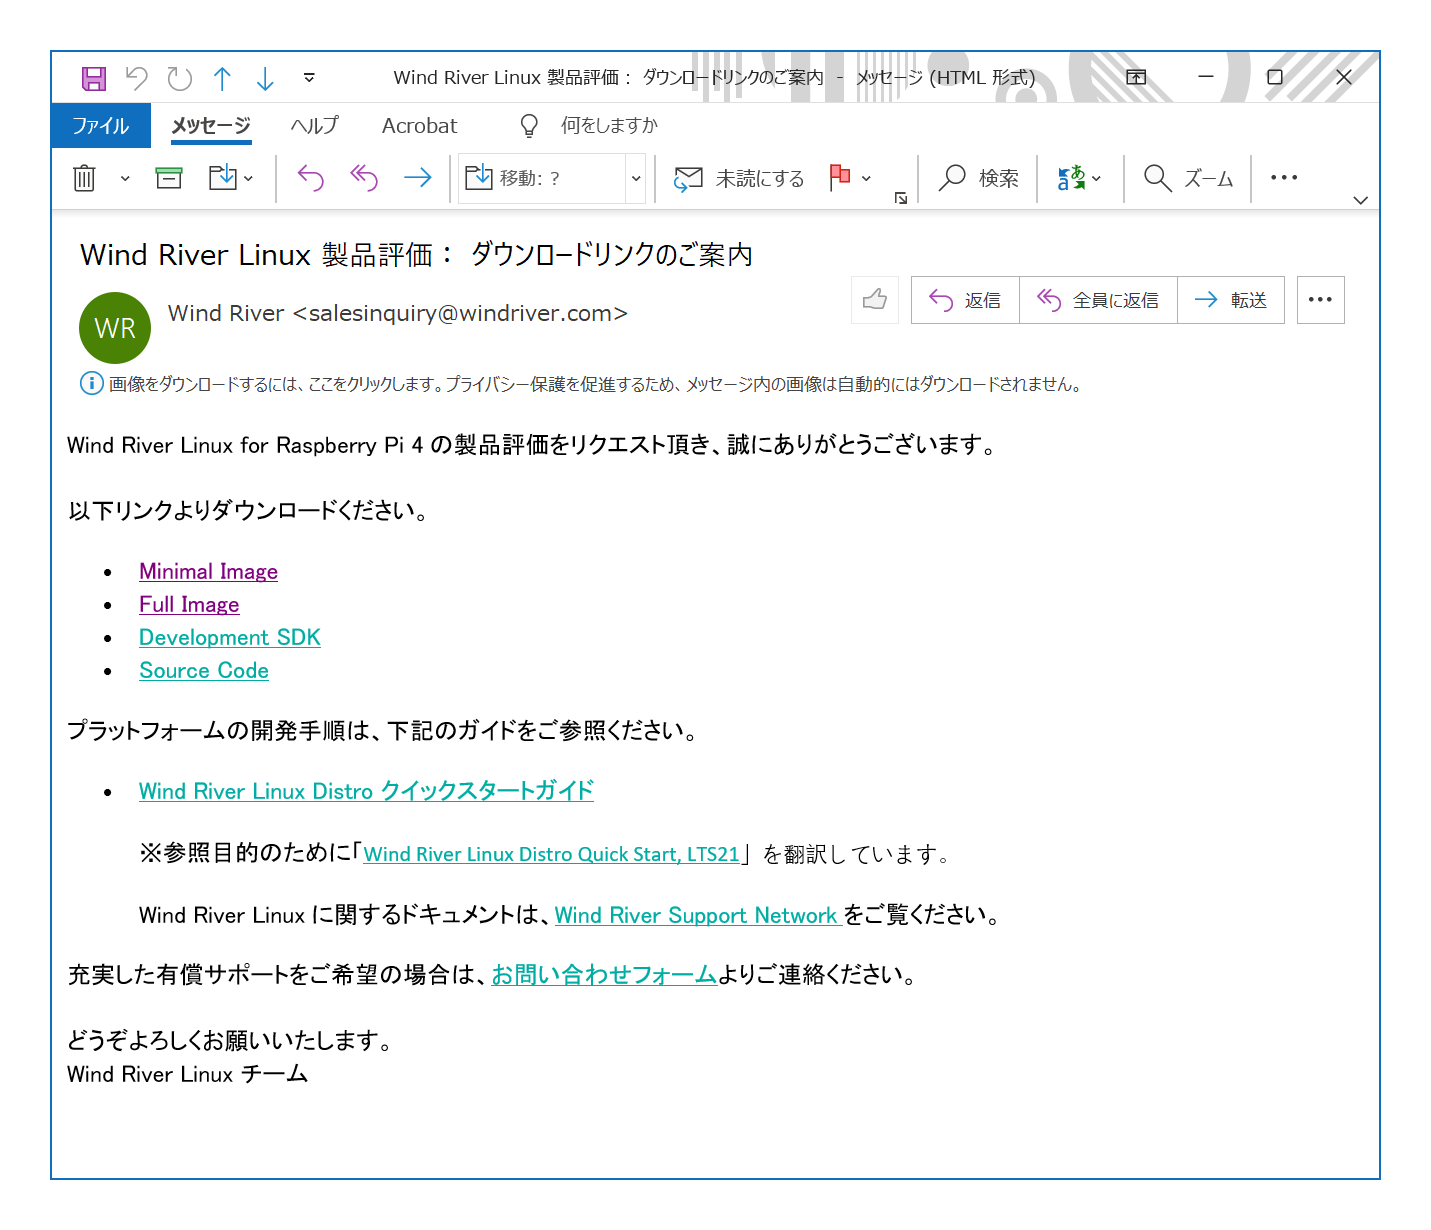
Task: Collapse the ribbon with the chevron
Action: (1360, 200)
